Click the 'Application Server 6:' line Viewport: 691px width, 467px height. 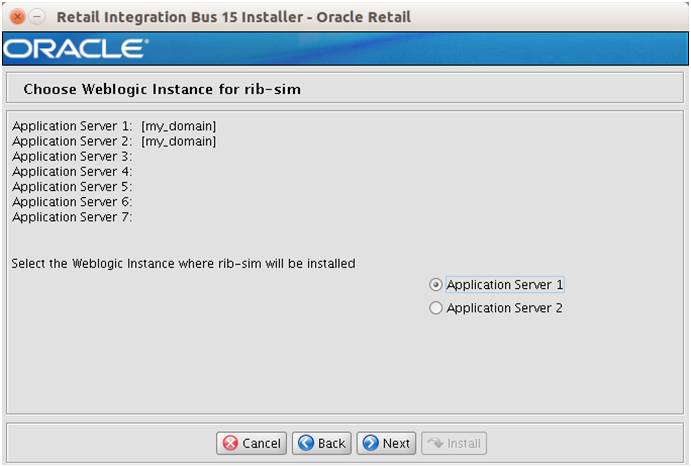(72, 202)
